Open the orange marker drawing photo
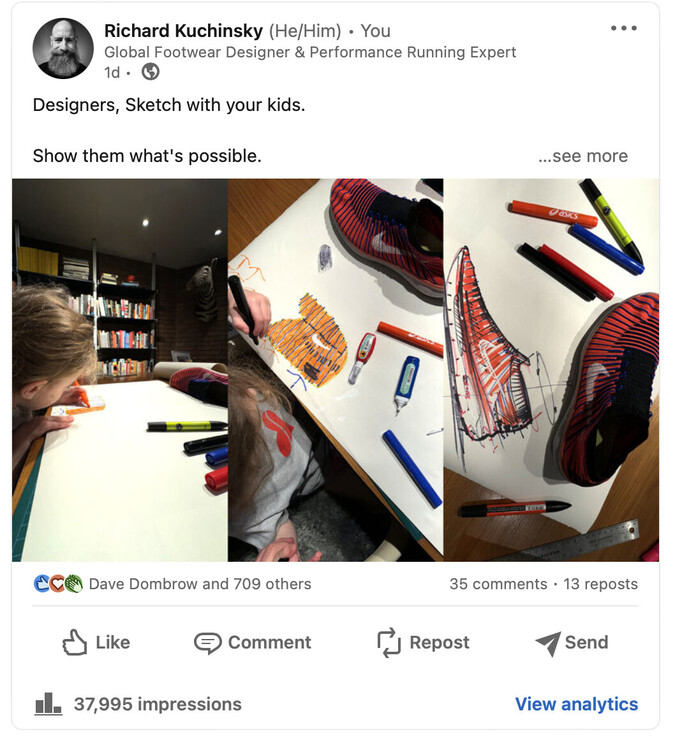 point(336,370)
